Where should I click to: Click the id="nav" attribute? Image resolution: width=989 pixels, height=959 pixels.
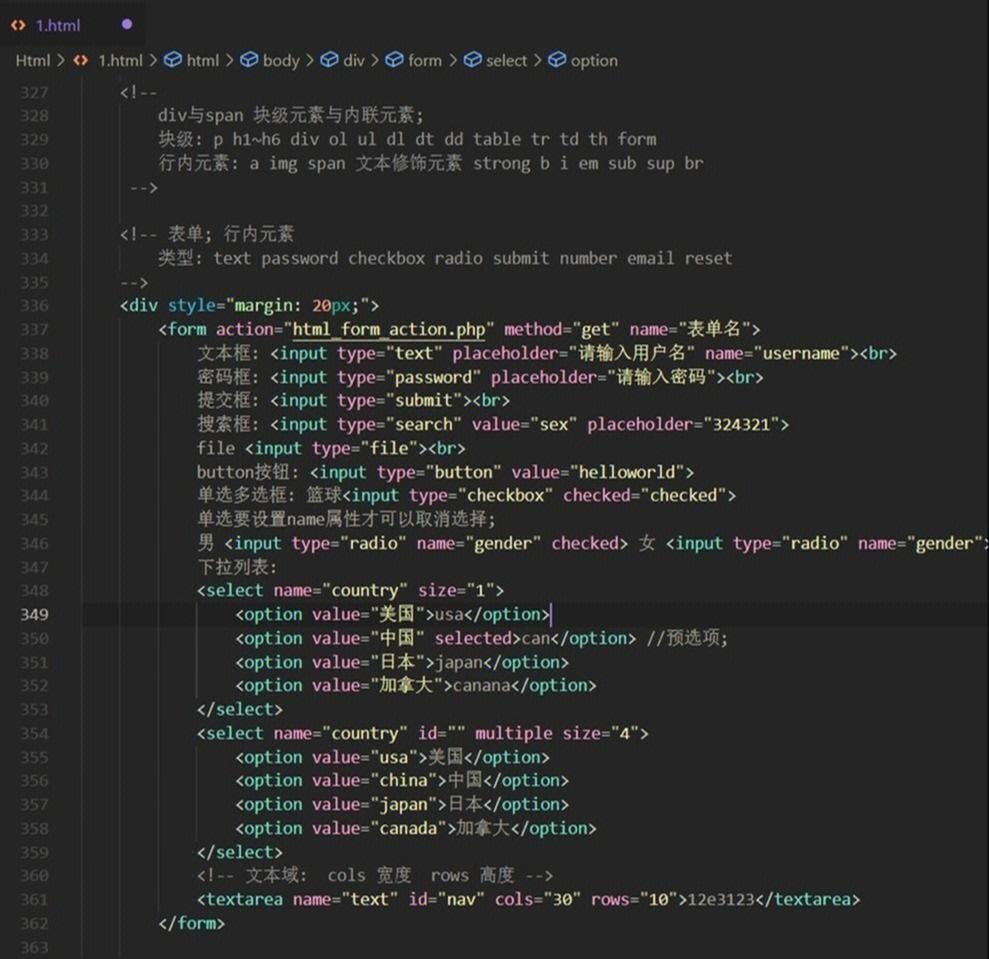click(447, 900)
